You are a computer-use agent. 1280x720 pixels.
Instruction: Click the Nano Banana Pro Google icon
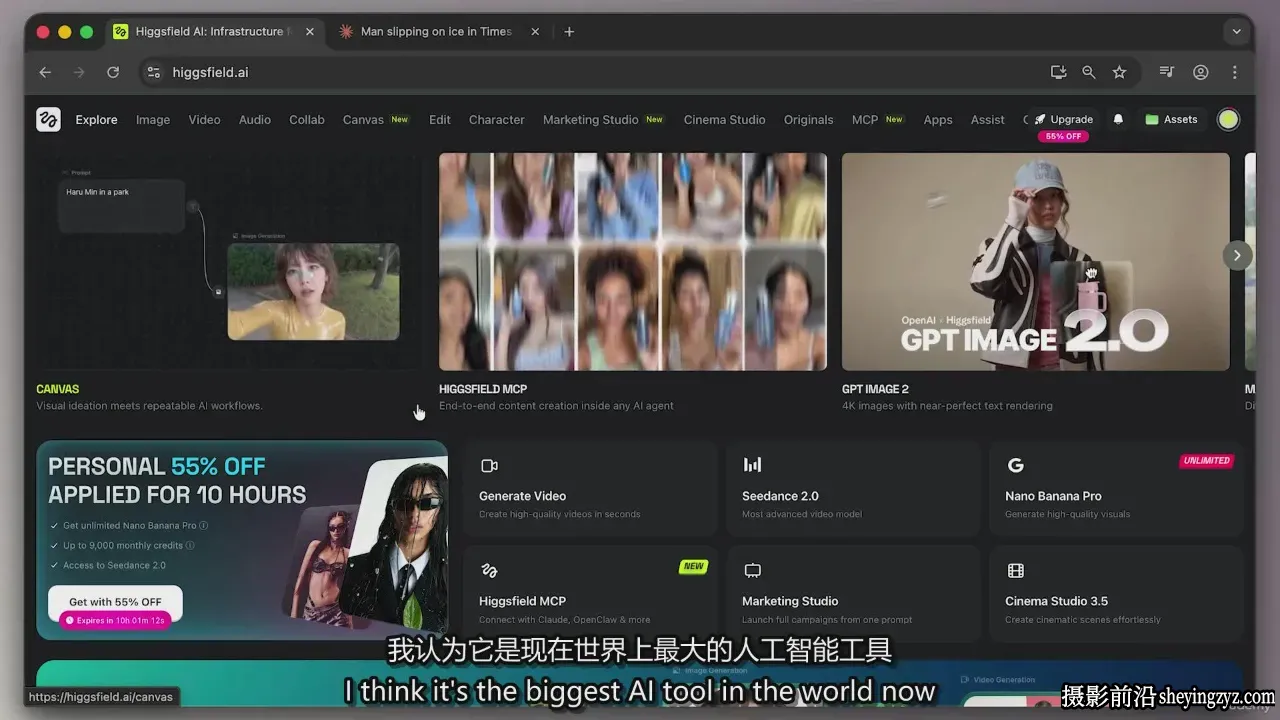[1015, 465]
